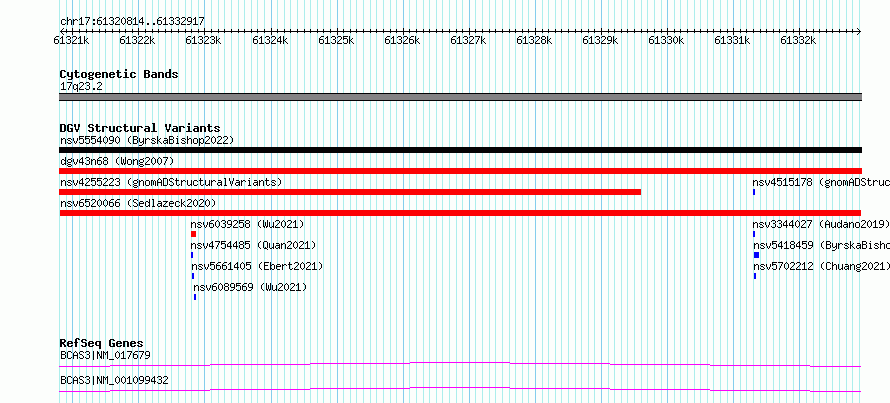Click the 61322k ruler tick
Screen dimensions: 890x403
click(137, 40)
